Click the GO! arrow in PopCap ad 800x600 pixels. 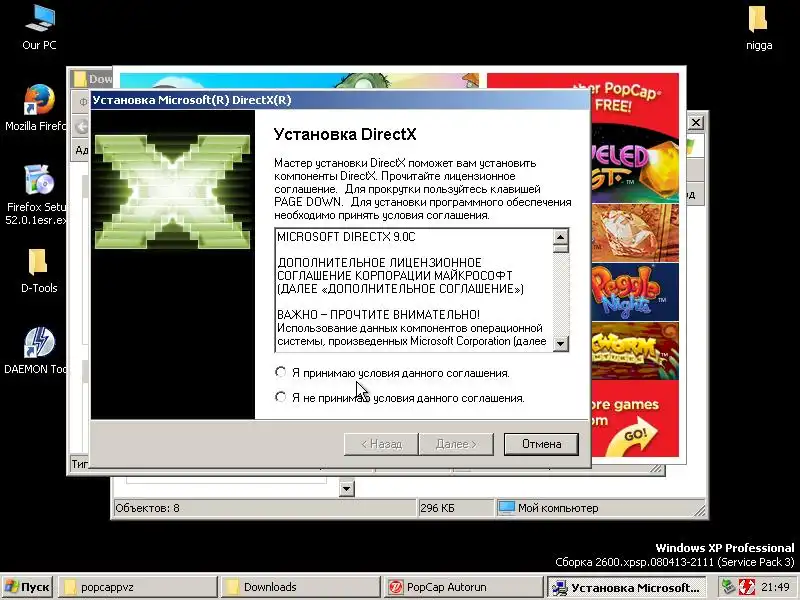[x=635, y=438]
